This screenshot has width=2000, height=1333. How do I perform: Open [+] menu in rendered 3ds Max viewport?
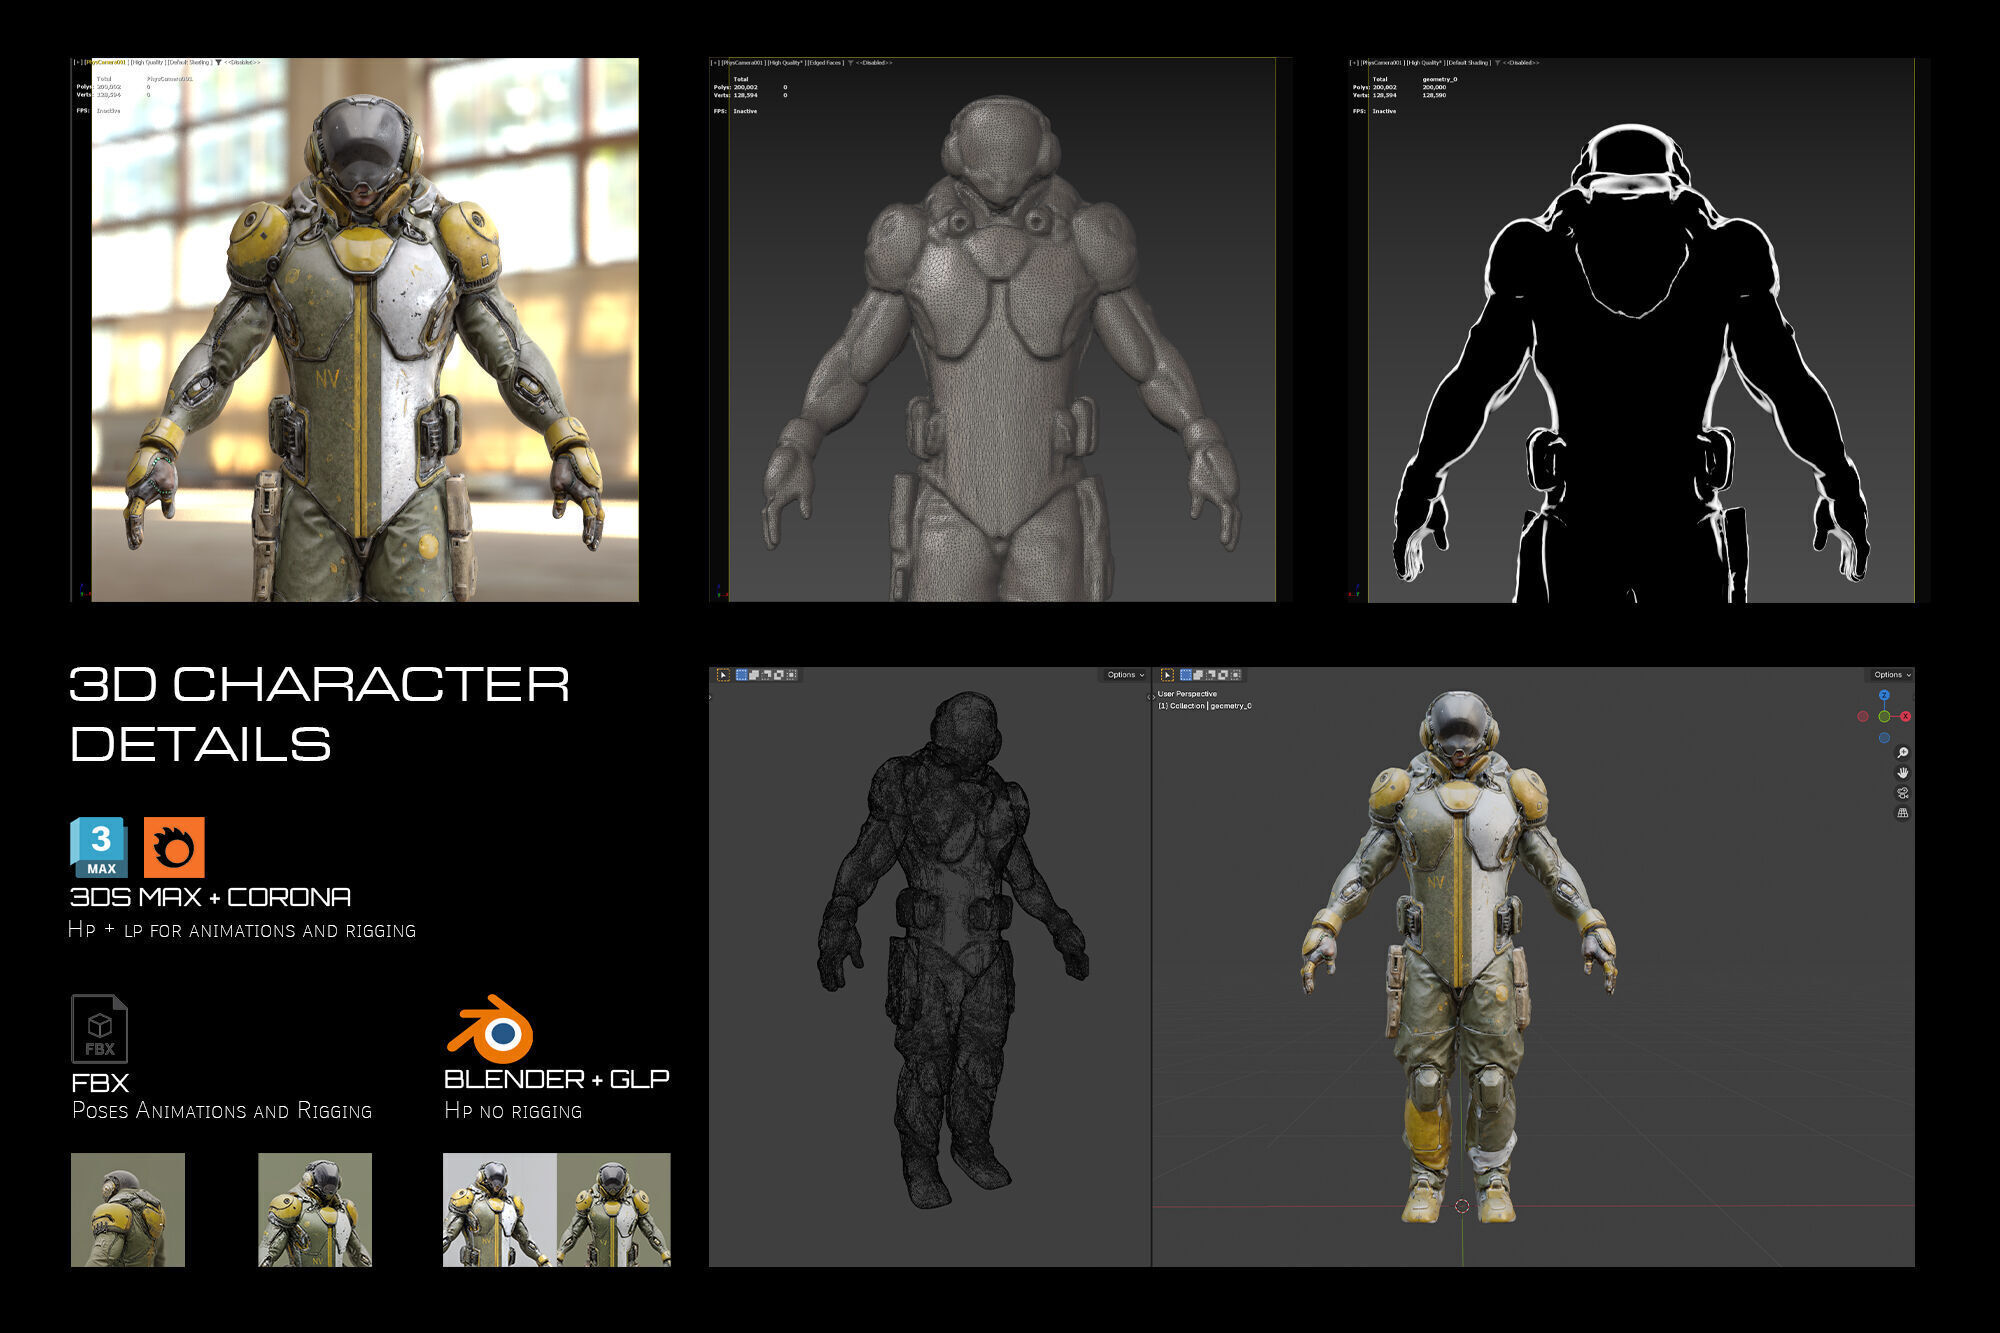point(78,62)
